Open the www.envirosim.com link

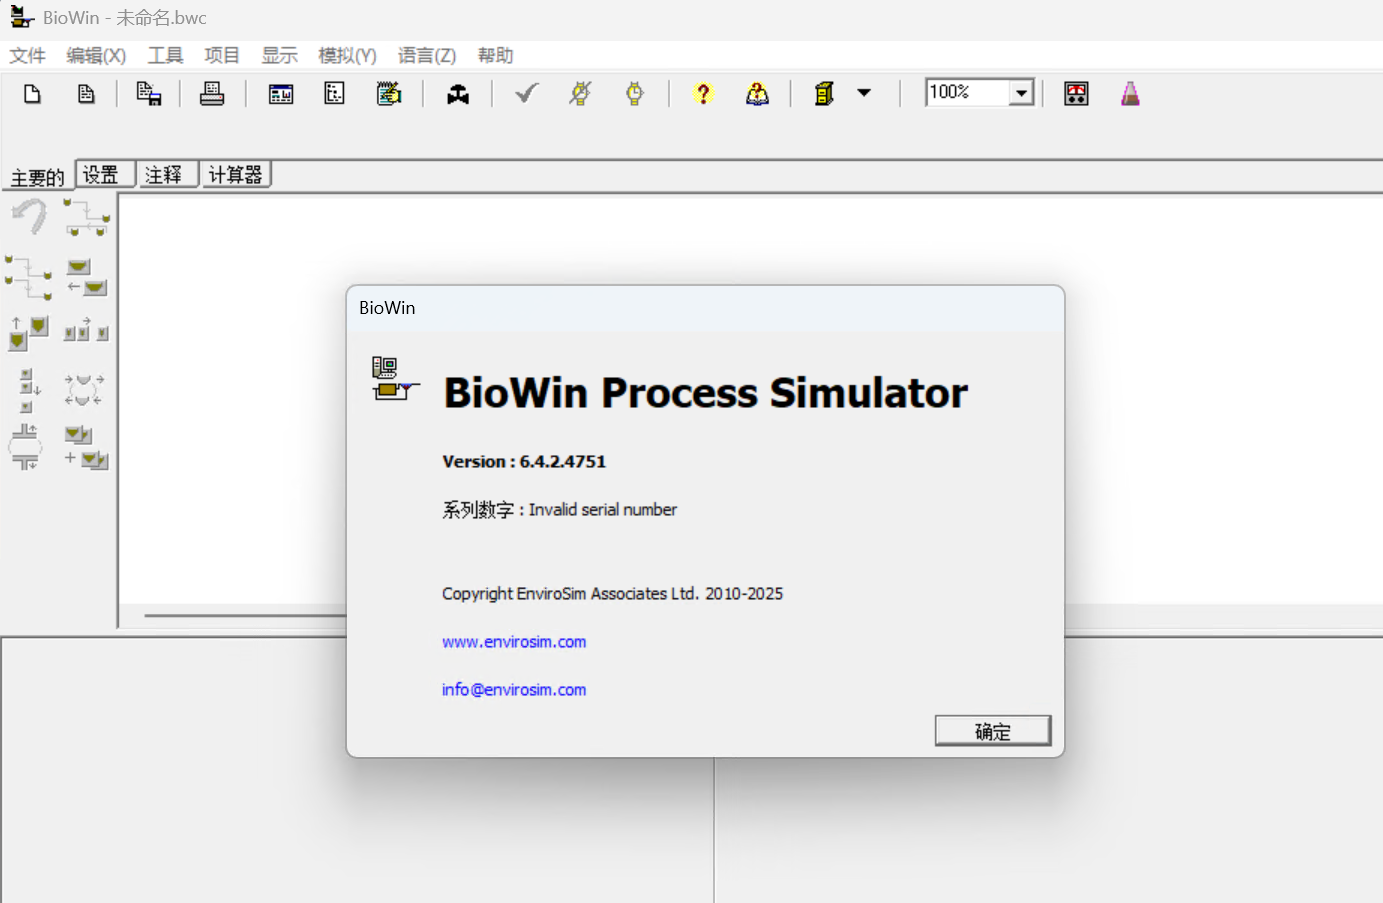[514, 642]
